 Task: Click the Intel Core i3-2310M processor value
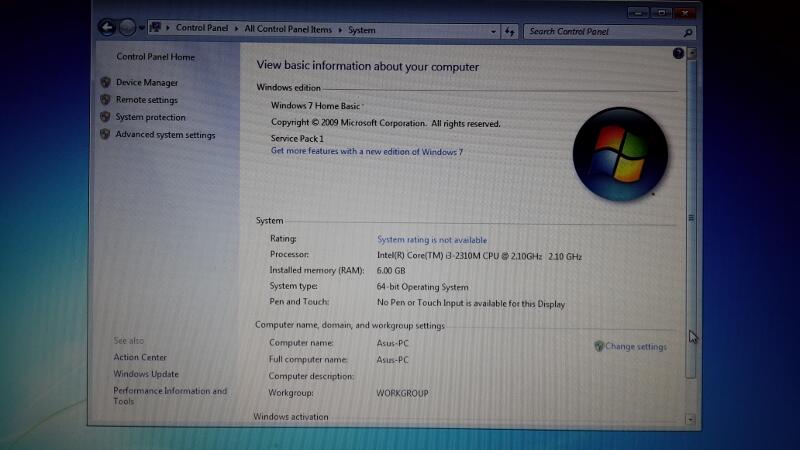(479, 256)
